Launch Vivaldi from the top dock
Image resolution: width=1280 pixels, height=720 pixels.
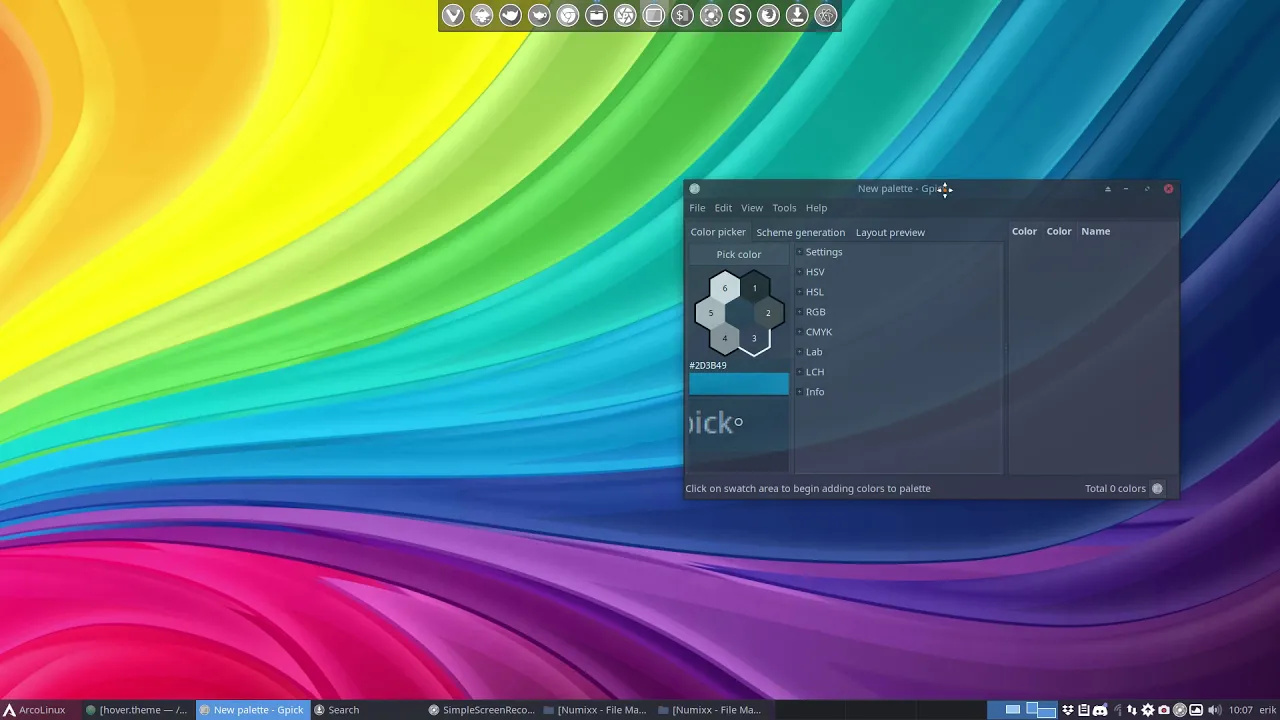tap(453, 15)
